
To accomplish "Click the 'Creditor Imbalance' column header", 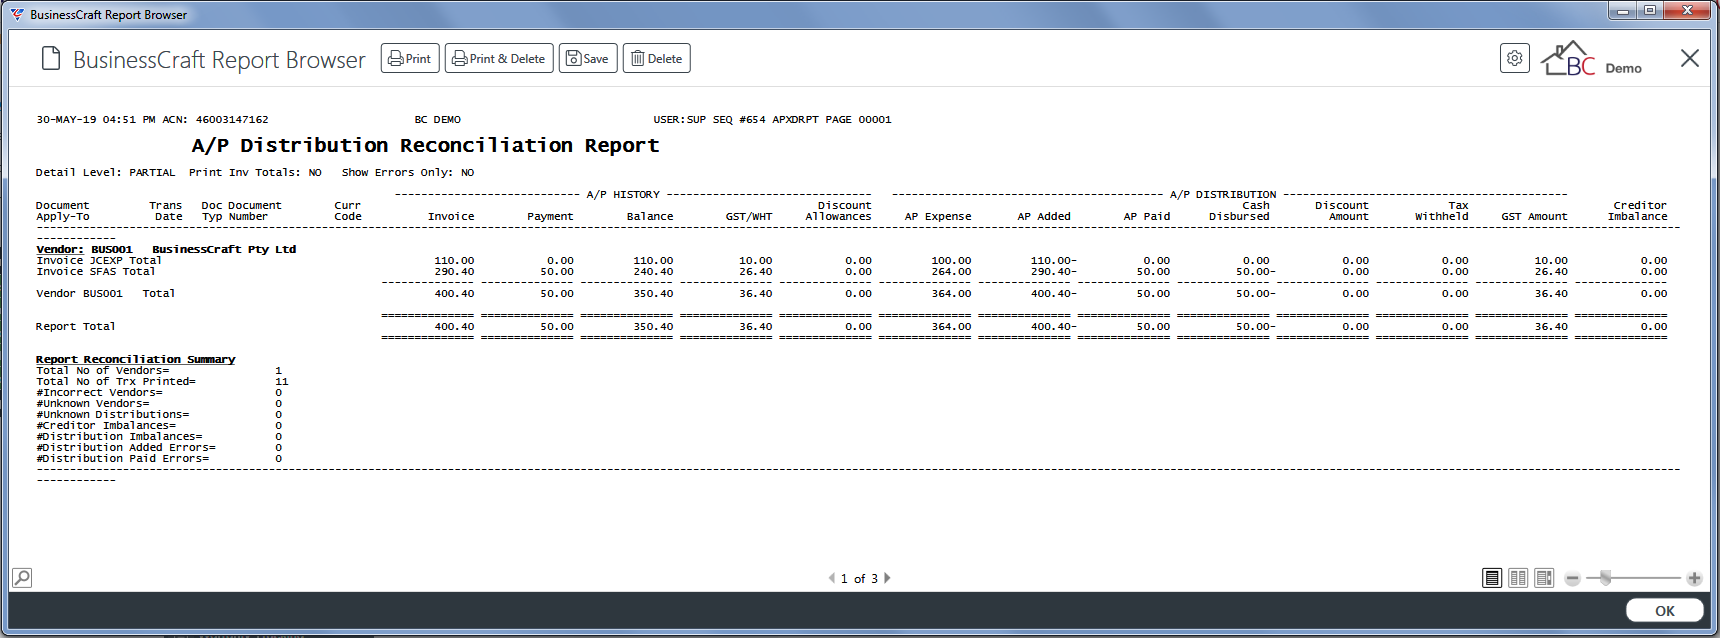I will pyautogui.click(x=1638, y=211).
